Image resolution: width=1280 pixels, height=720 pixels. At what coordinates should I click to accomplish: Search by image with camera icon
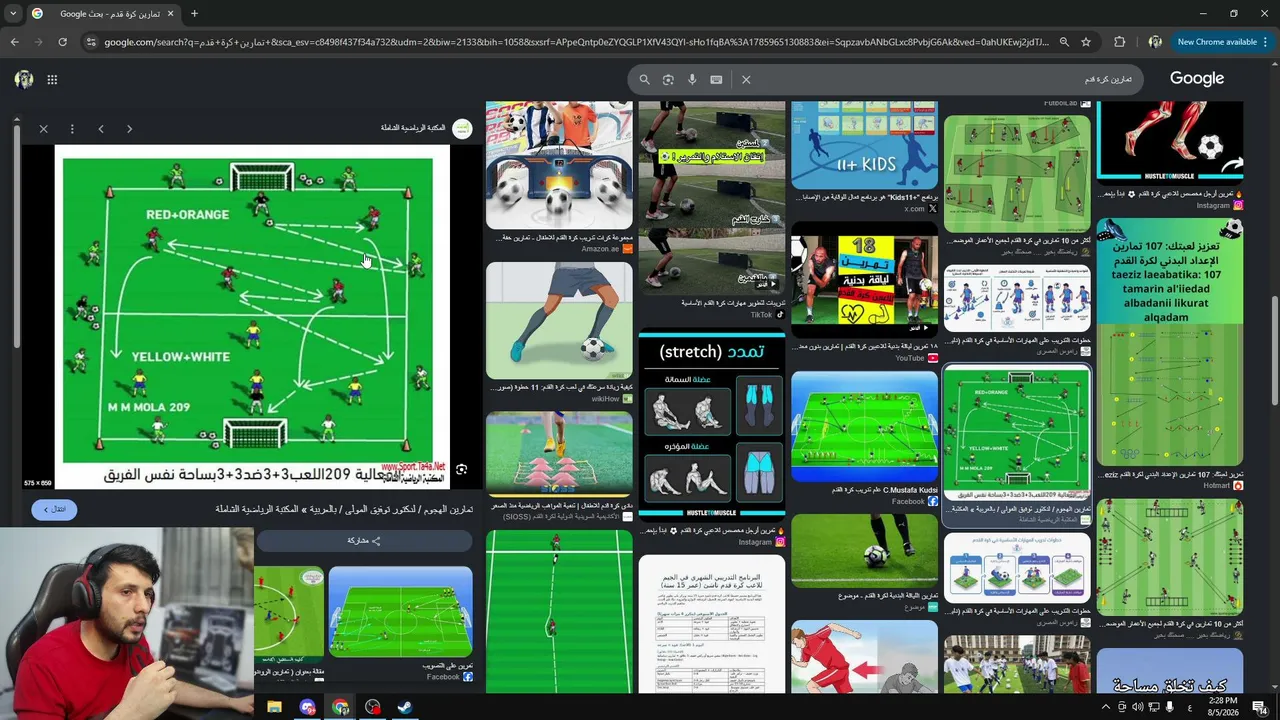tap(668, 80)
